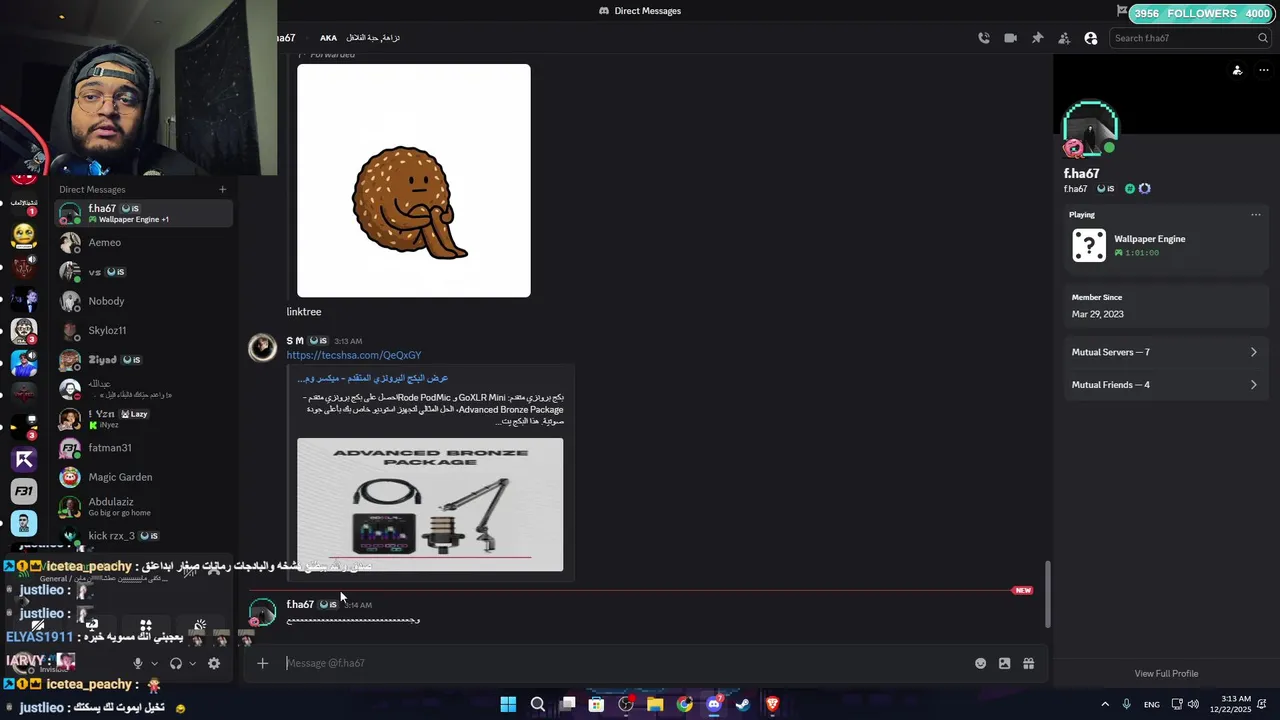1280x720 pixels.
Task: Open the Playing activity three-dot menu
Action: point(1256,214)
